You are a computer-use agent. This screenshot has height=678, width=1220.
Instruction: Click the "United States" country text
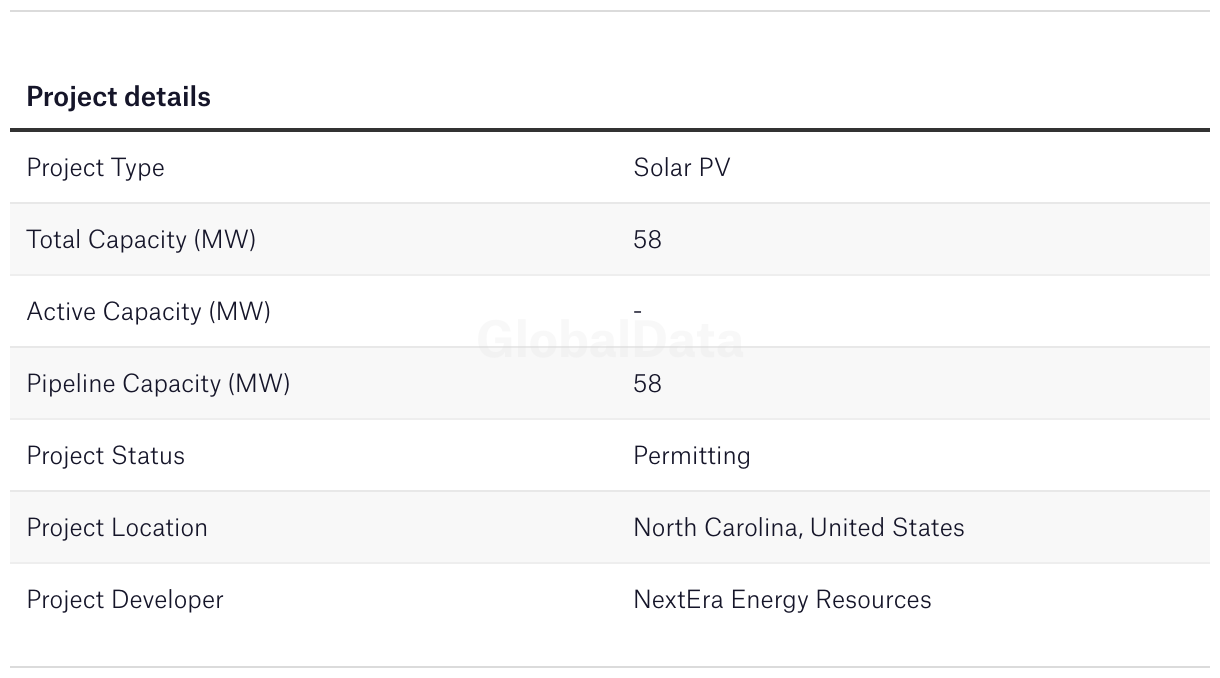887,528
